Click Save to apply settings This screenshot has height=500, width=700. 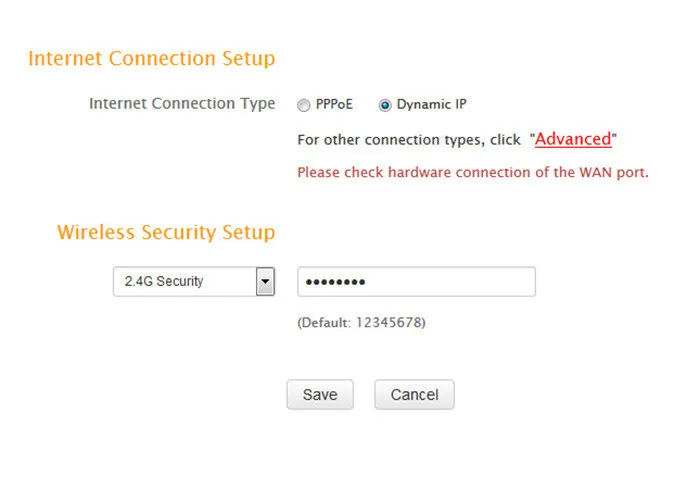[x=320, y=395]
